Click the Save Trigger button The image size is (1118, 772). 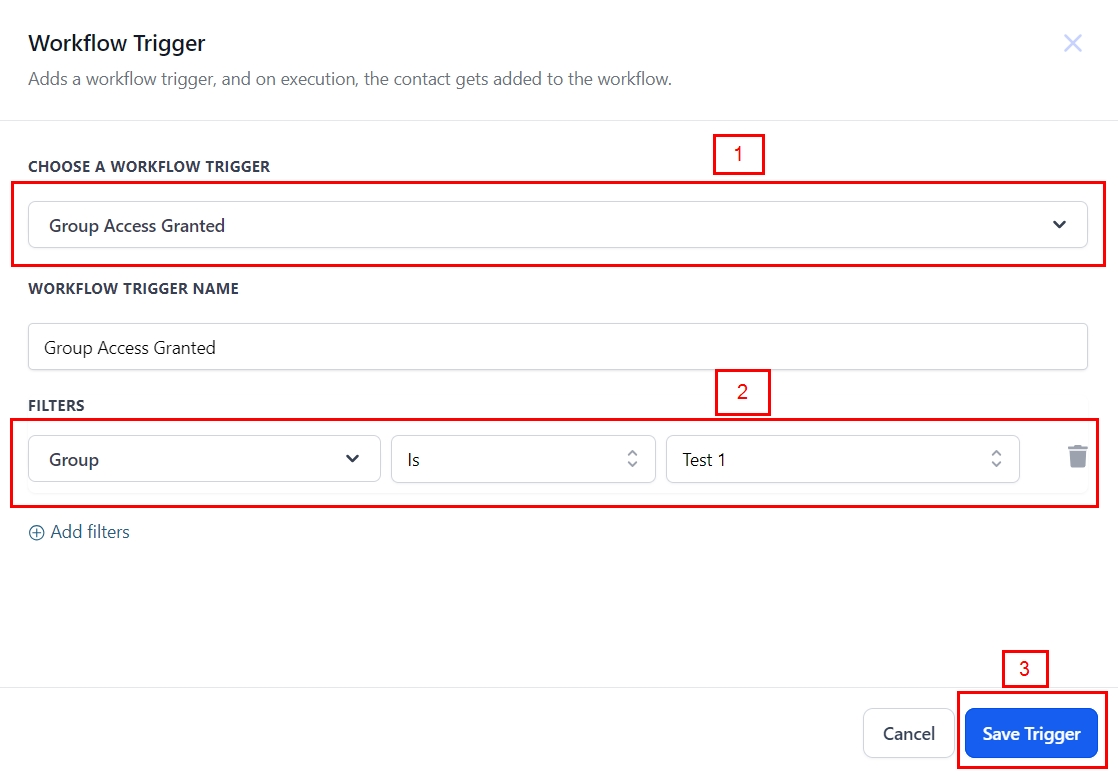coord(1031,734)
